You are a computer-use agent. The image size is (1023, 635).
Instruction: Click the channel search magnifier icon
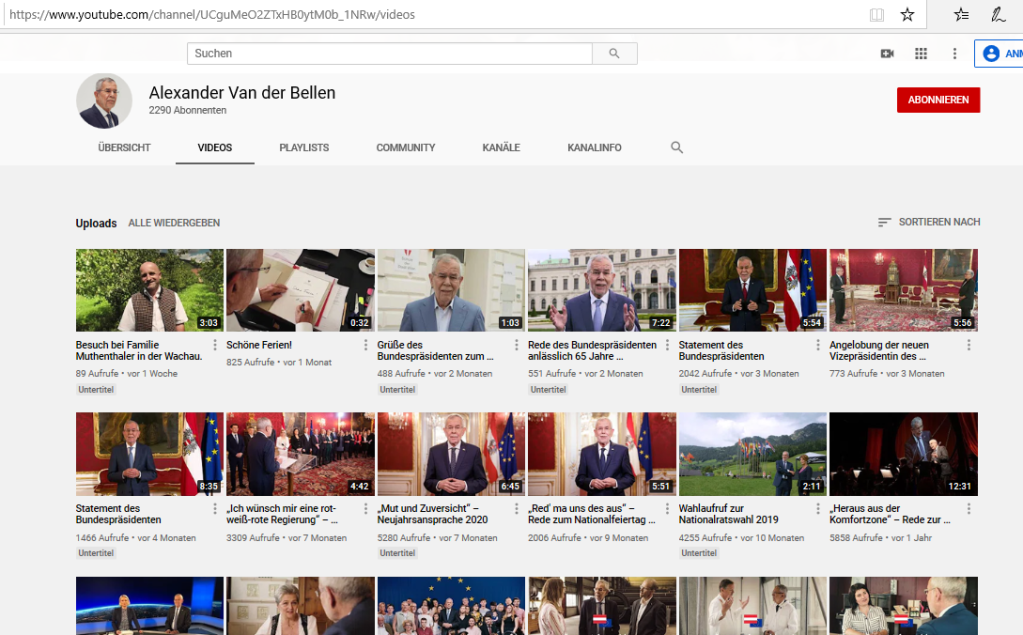[677, 147]
